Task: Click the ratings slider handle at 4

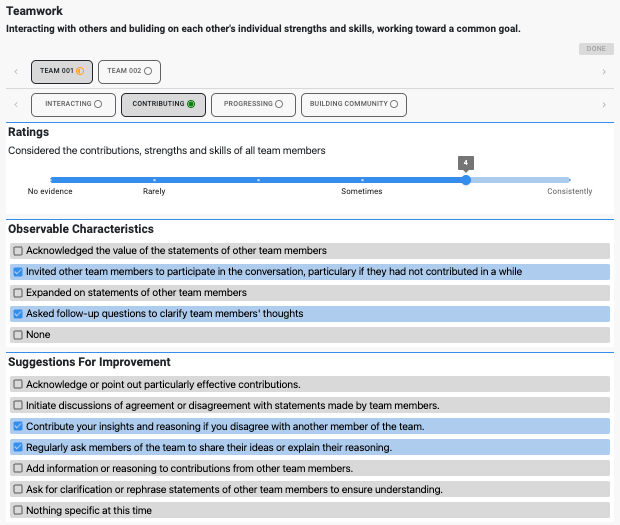Action: (466, 180)
